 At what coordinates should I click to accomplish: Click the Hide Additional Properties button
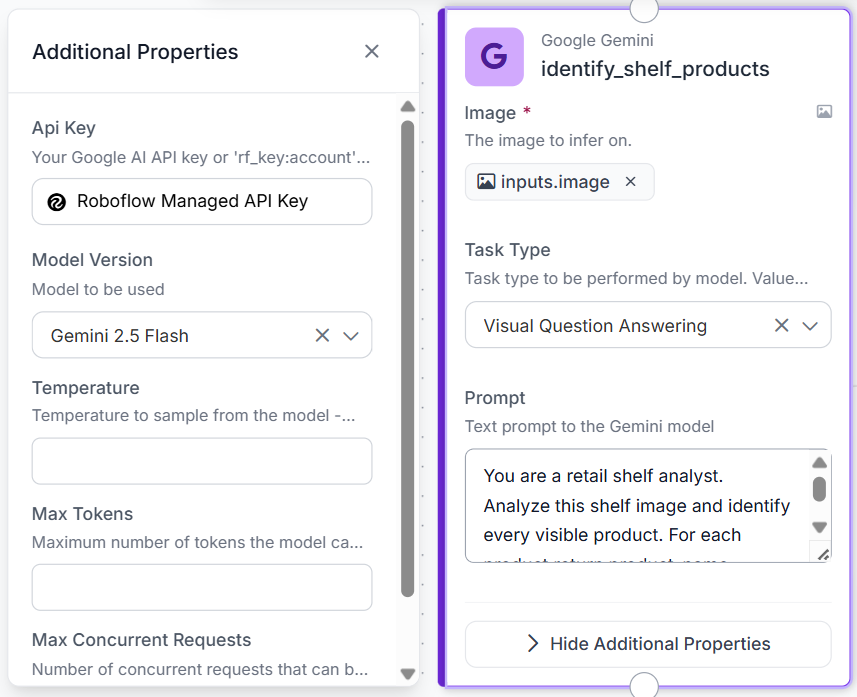(648, 644)
